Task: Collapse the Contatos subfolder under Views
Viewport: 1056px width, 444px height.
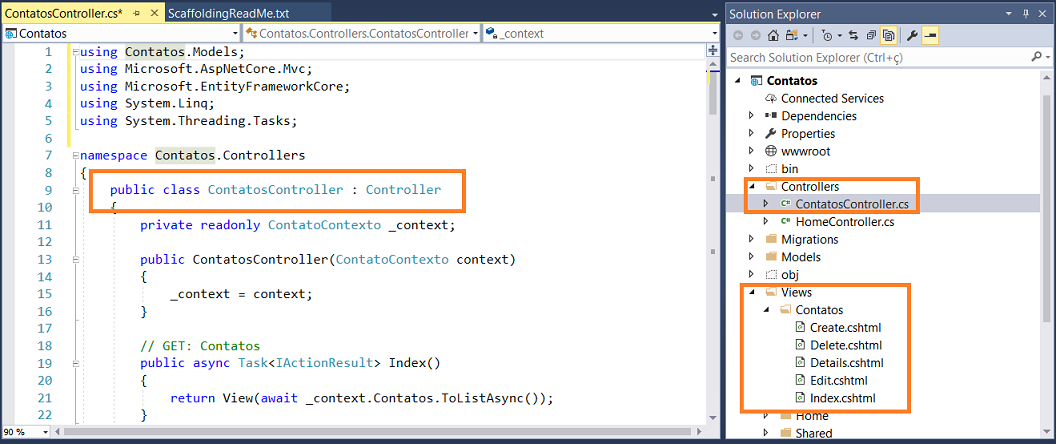Action: (x=766, y=310)
